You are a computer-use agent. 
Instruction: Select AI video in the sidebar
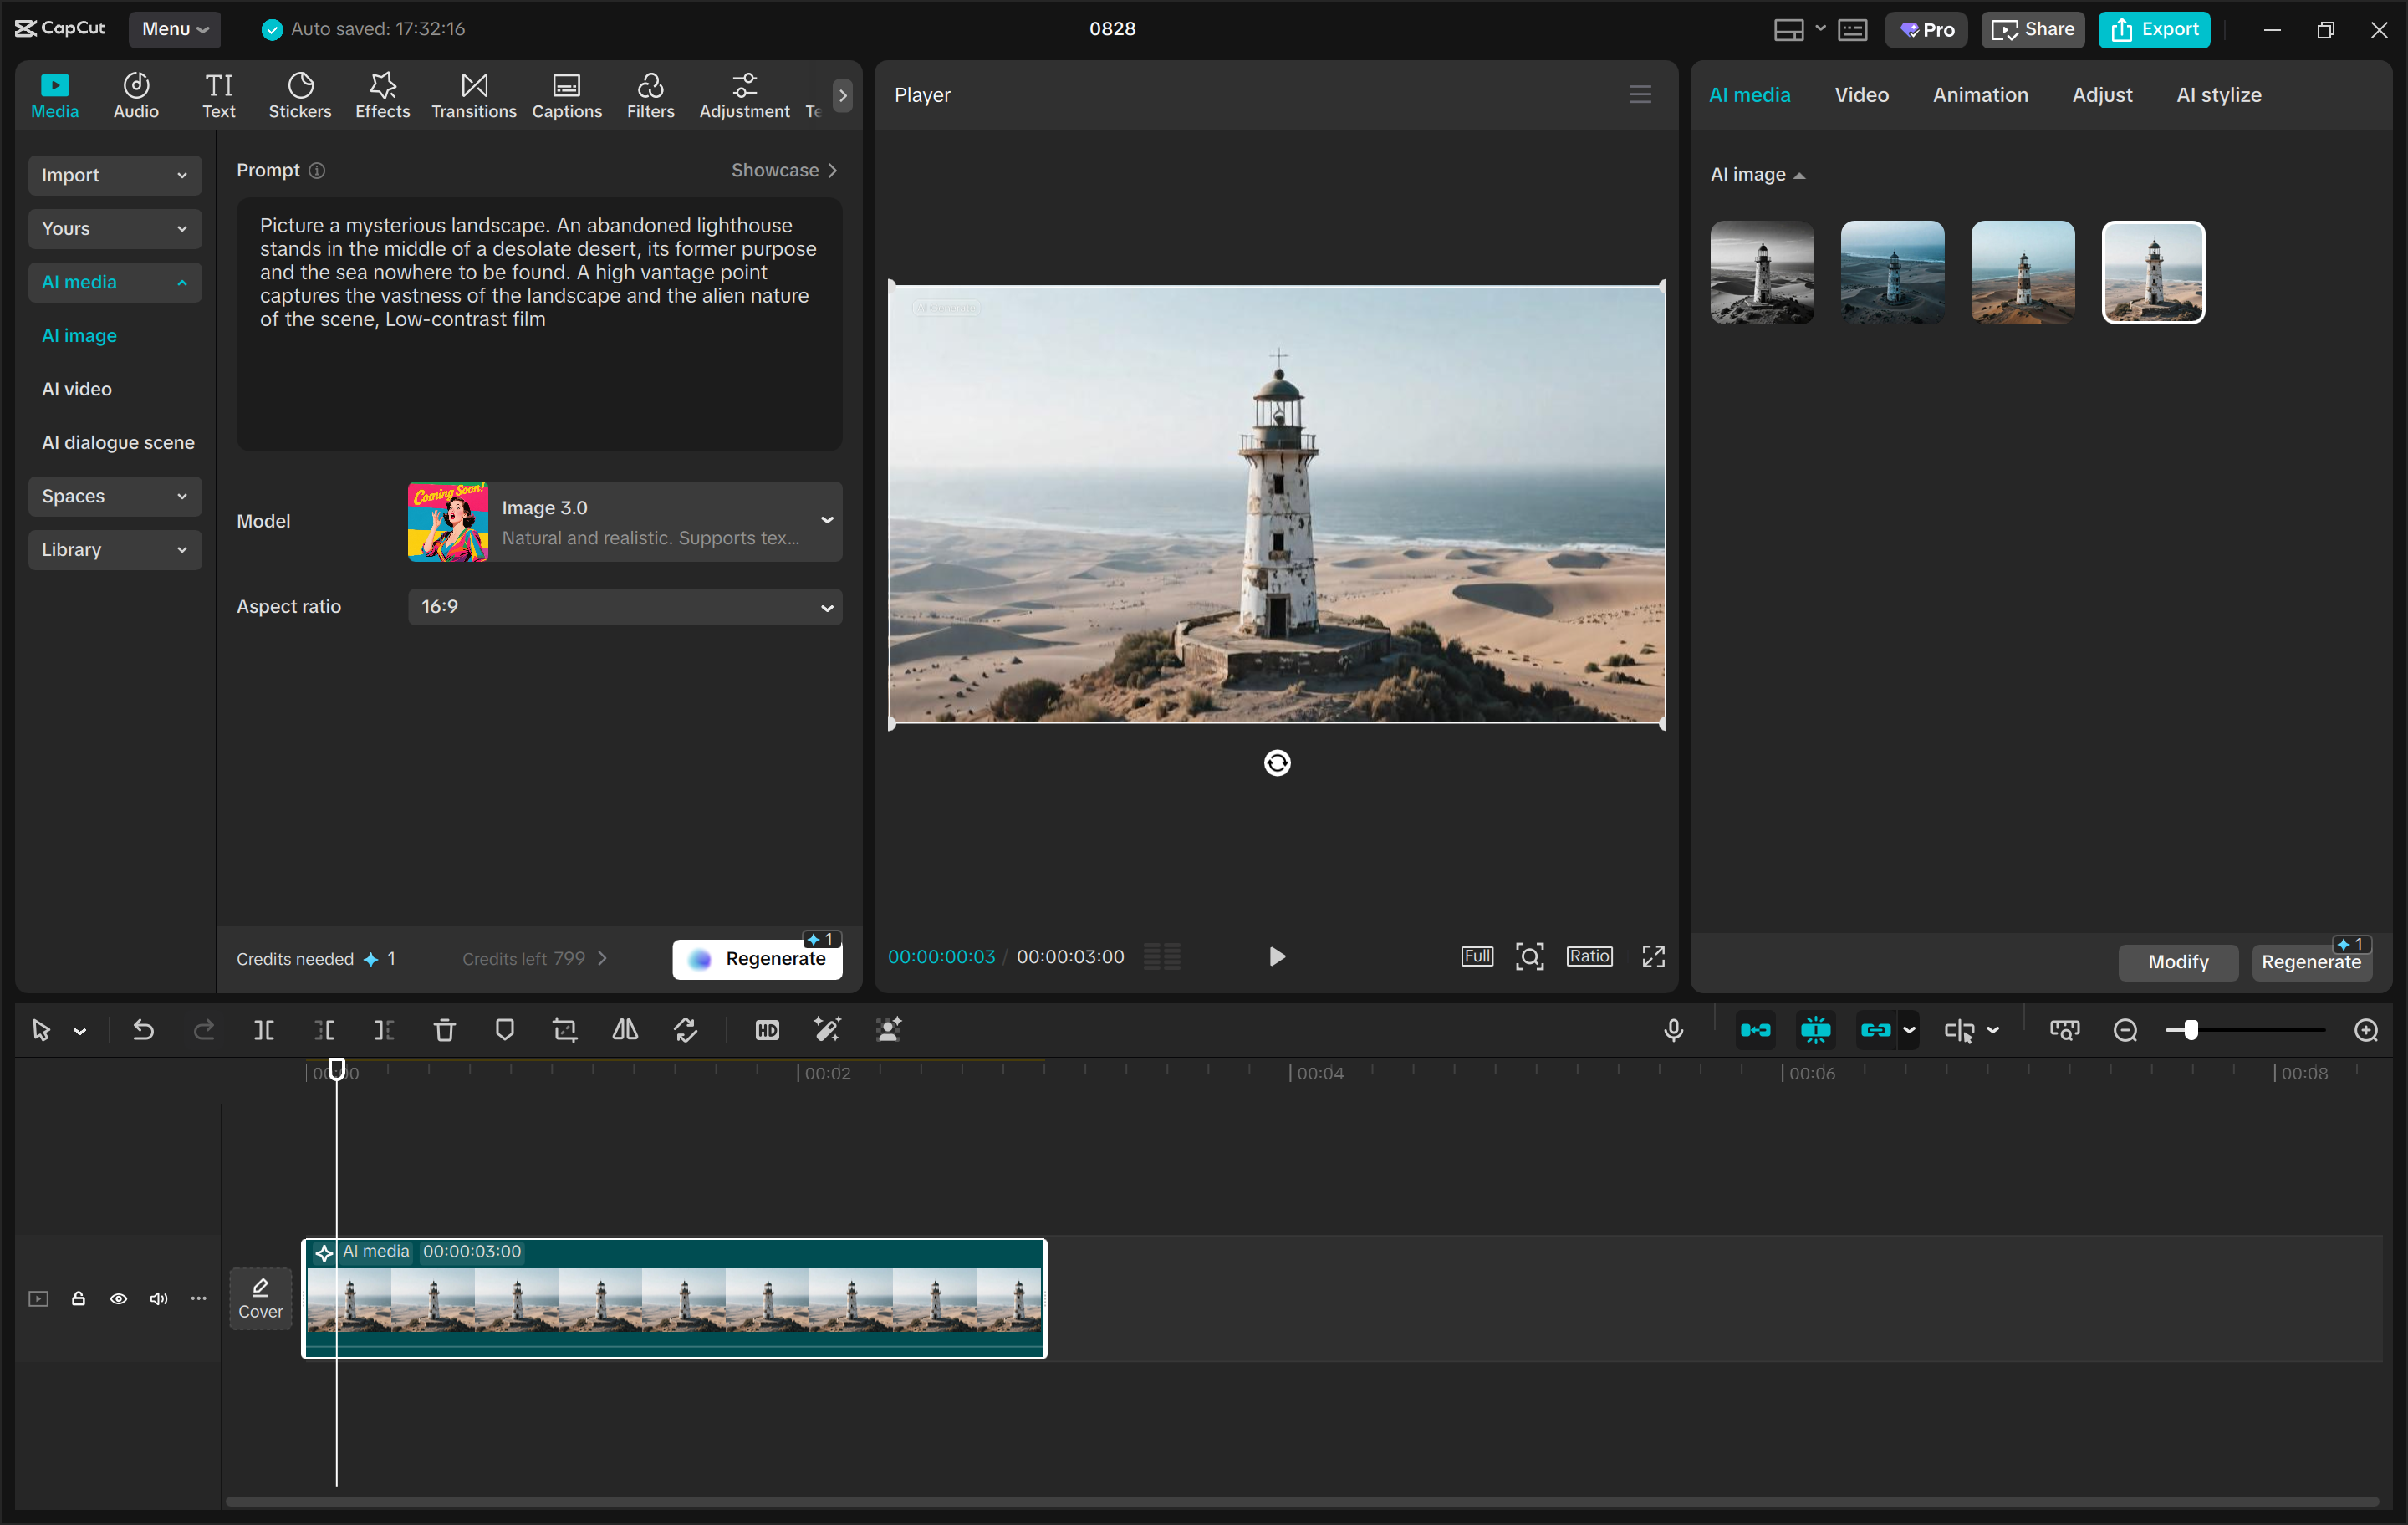[77, 389]
